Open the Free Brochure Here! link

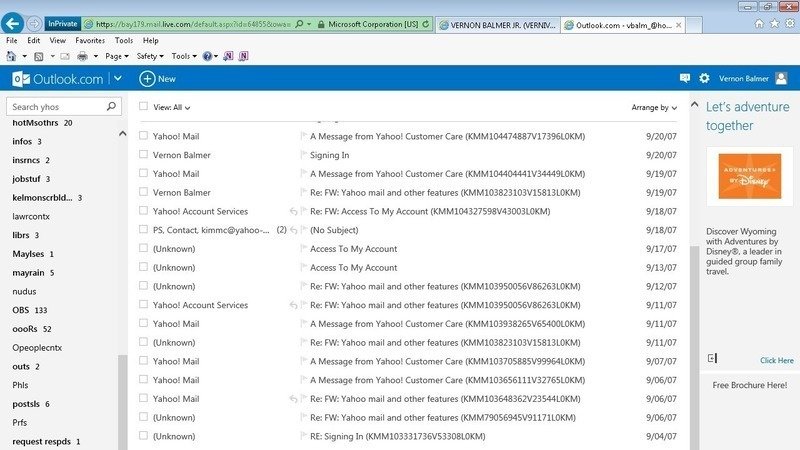click(749, 385)
